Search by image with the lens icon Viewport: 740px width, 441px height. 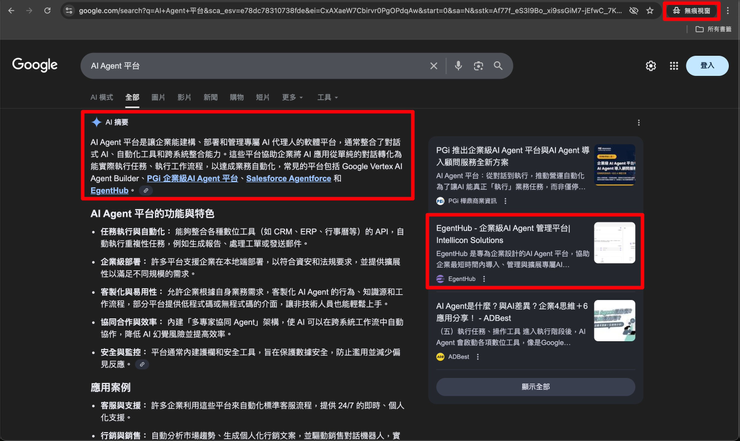478,66
